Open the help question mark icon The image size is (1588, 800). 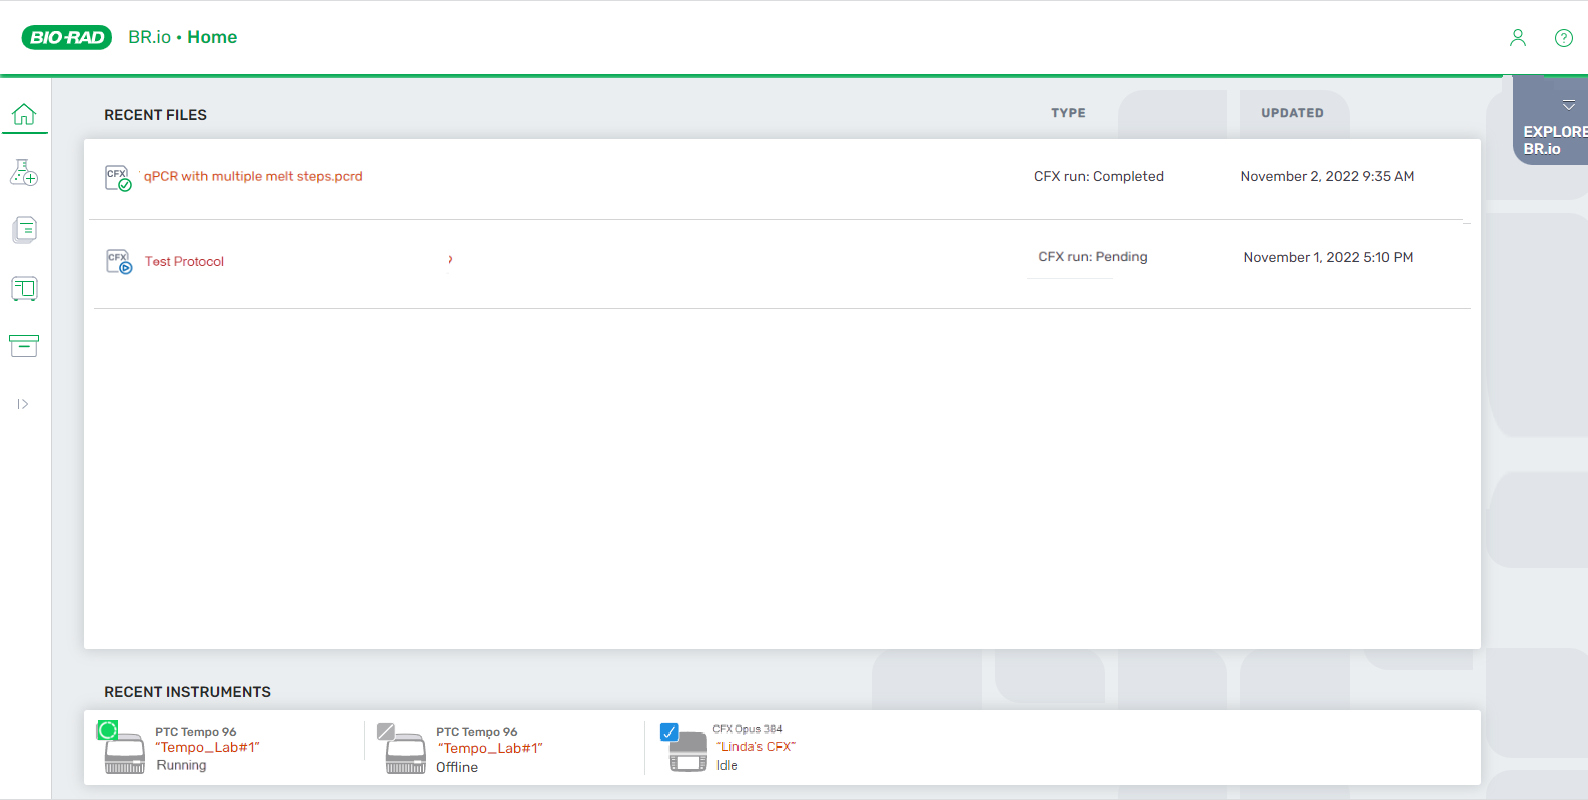(1564, 38)
